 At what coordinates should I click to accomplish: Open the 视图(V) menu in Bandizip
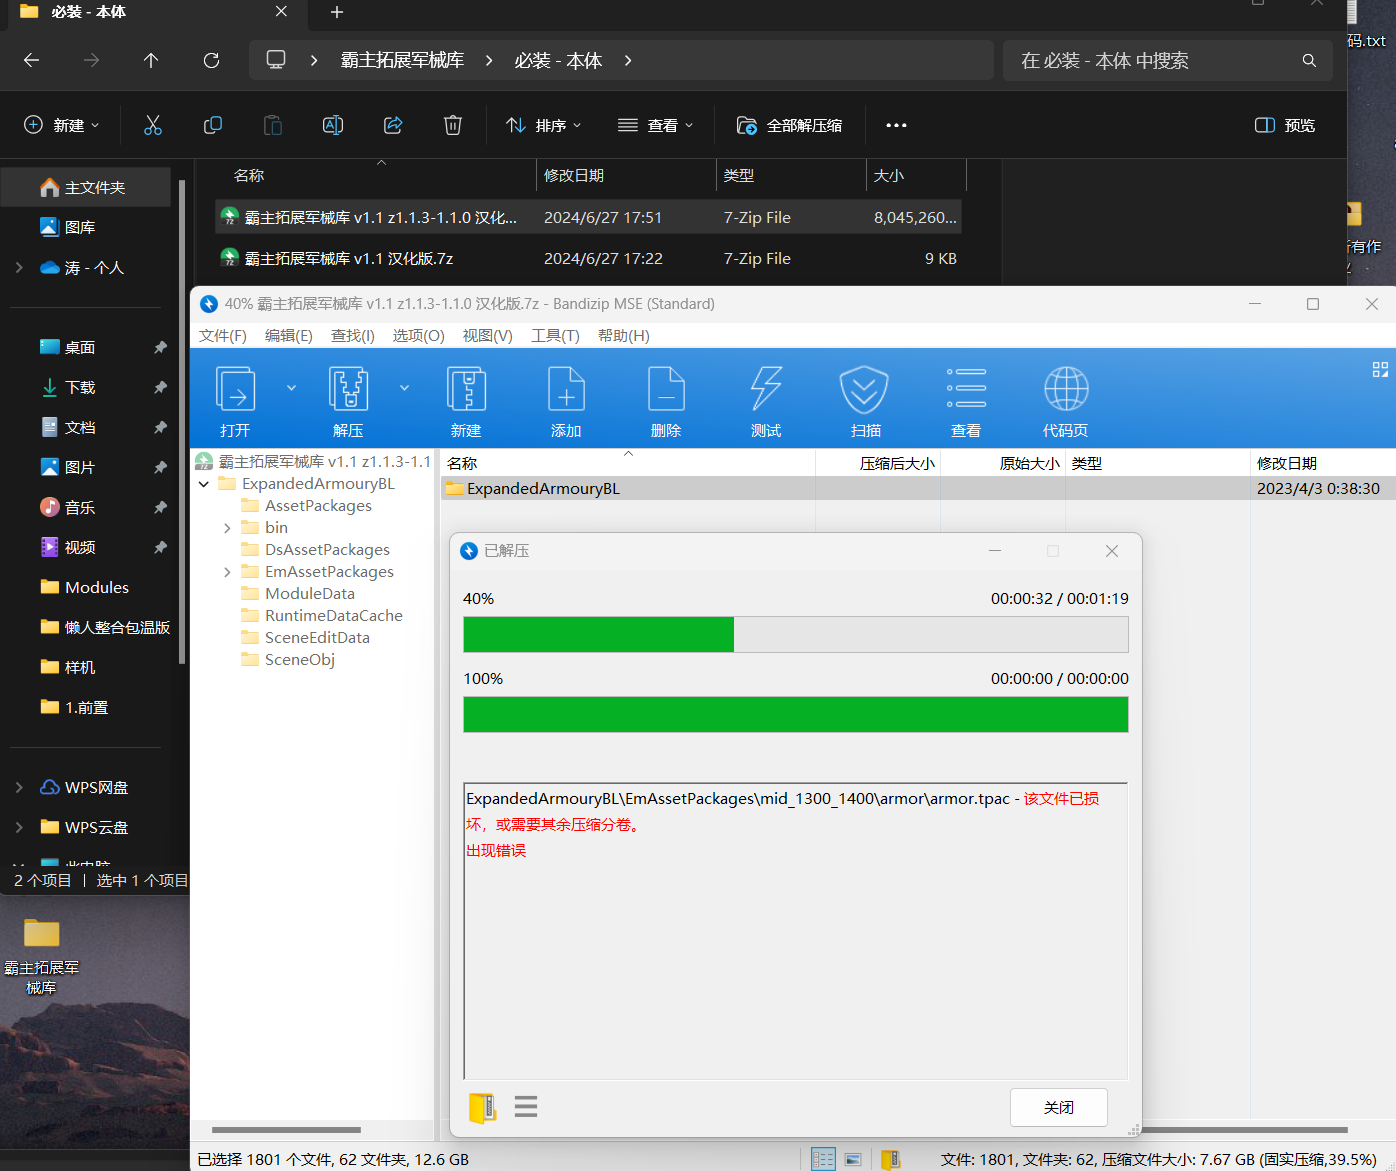click(x=487, y=336)
